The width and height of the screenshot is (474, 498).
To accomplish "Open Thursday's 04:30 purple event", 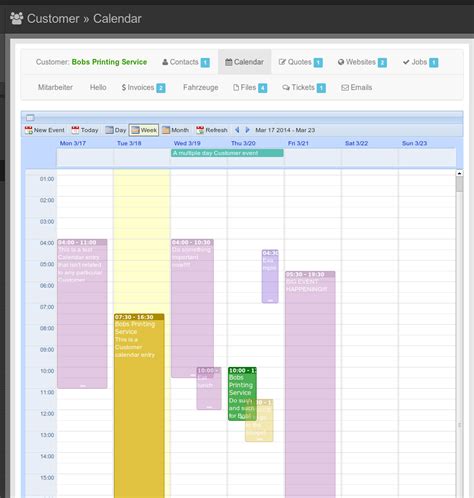I will [x=270, y=276].
